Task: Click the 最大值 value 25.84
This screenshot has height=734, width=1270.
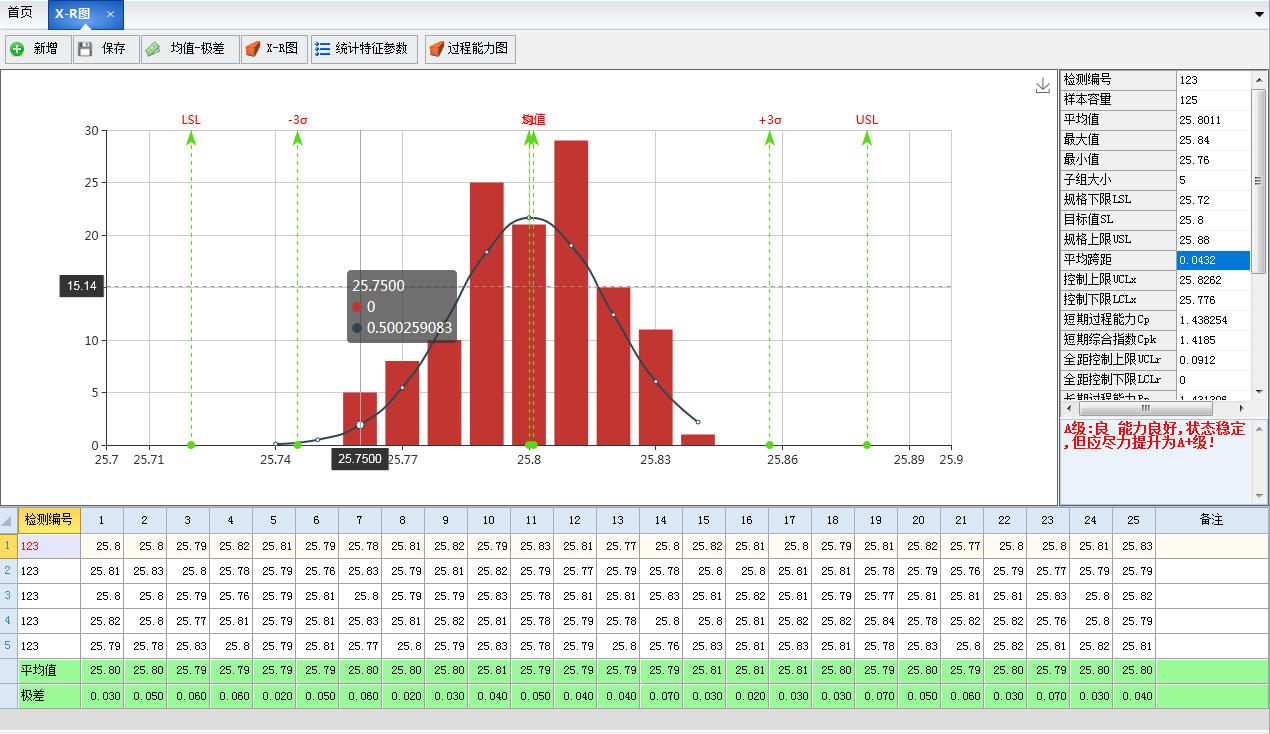Action: 1213,140
